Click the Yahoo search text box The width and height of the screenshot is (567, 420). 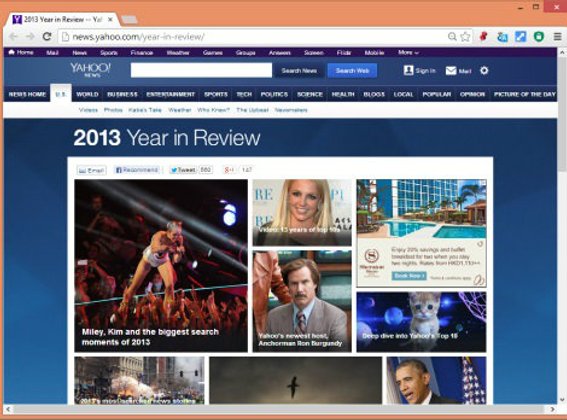201,70
